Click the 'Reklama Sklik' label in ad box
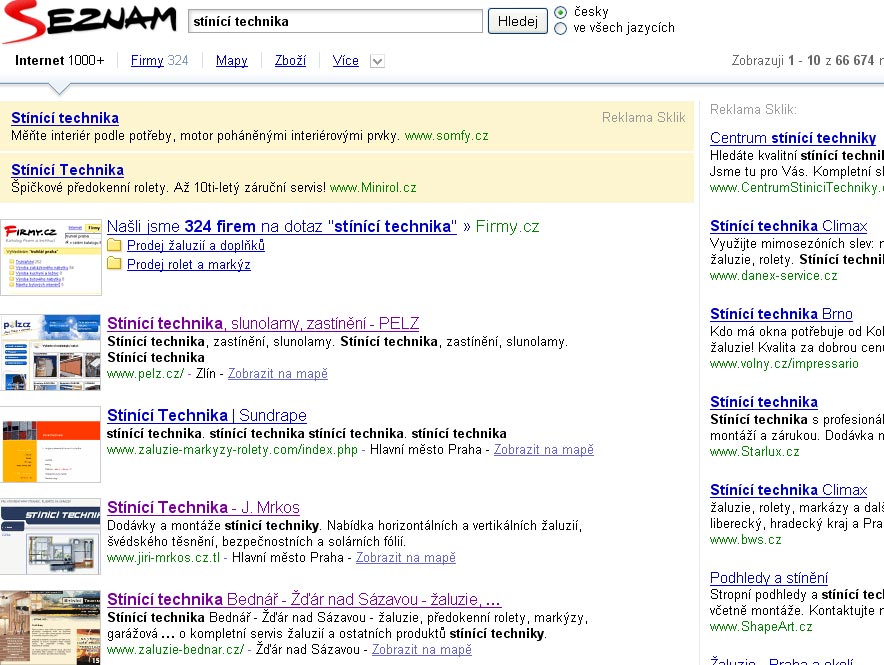The width and height of the screenshot is (884, 665). (643, 117)
